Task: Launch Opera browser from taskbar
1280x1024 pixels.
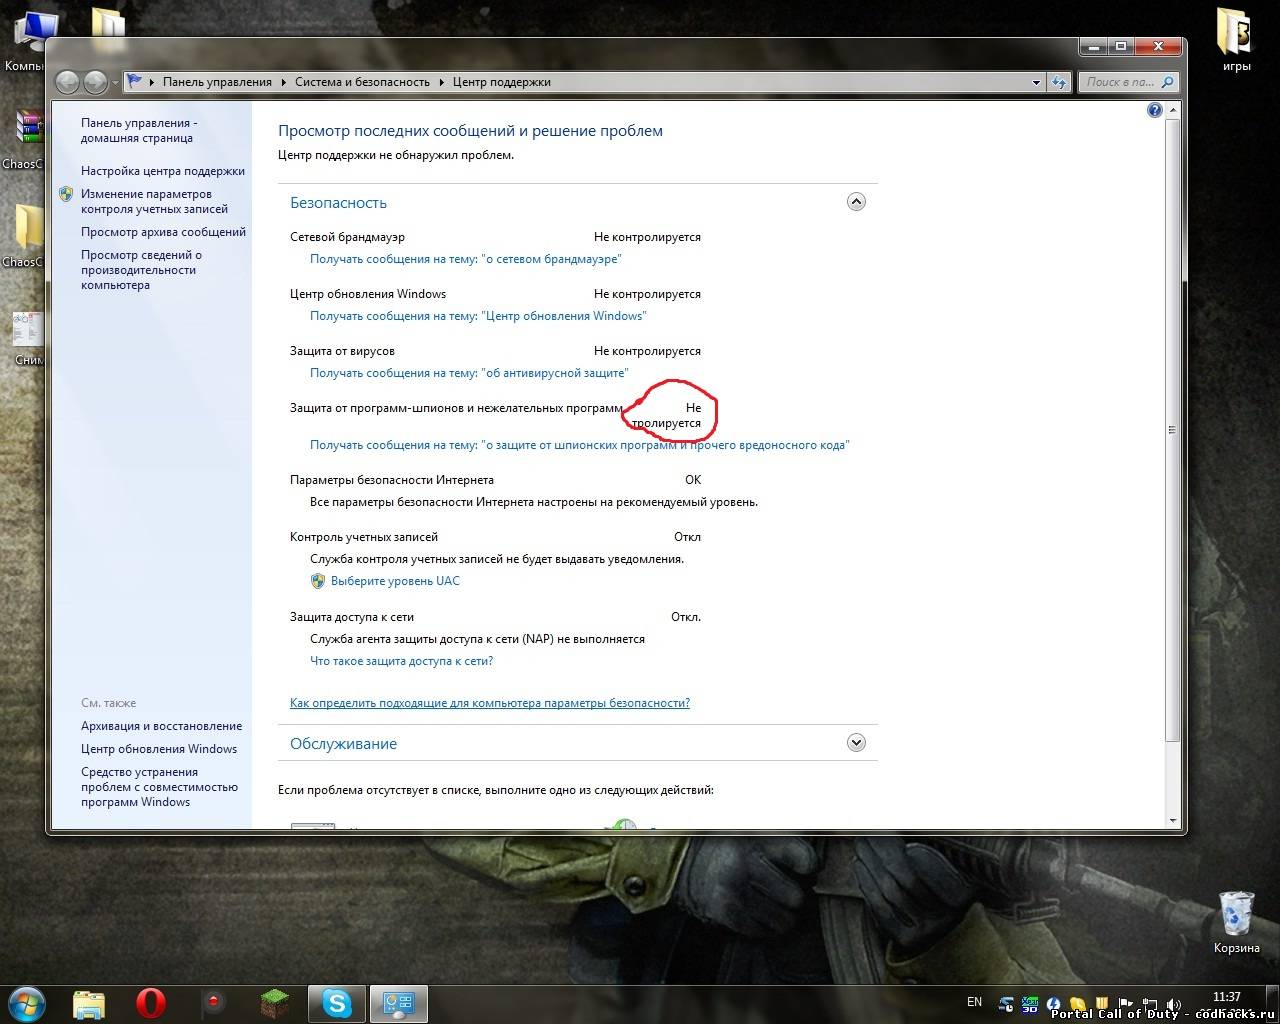Action: pos(151,1003)
